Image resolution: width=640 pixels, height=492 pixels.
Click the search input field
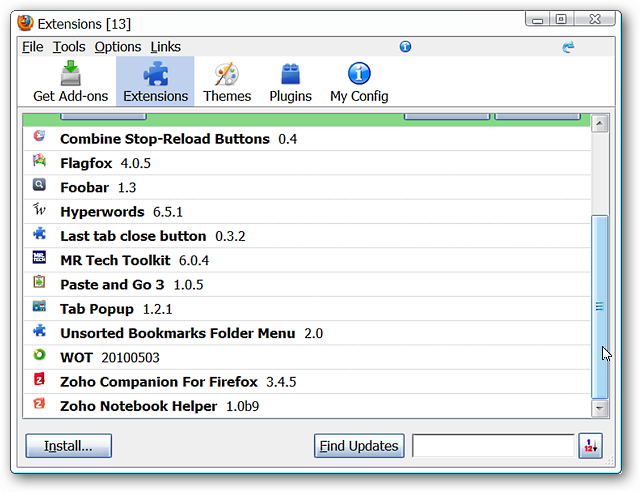pyautogui.click(x=493, y=446)
